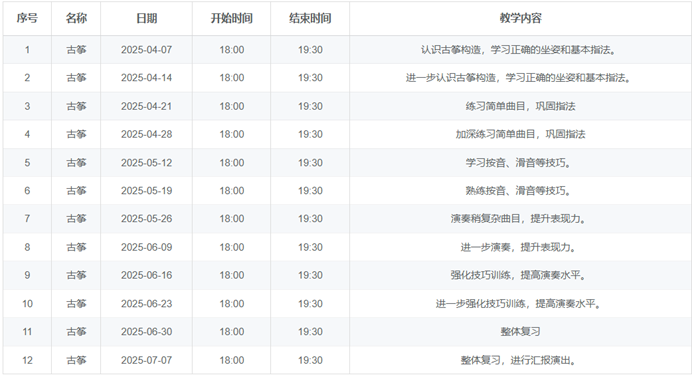Click the 序号 column header
The height and width of the screenshot is (375, 692).
(x=27, y=19)
